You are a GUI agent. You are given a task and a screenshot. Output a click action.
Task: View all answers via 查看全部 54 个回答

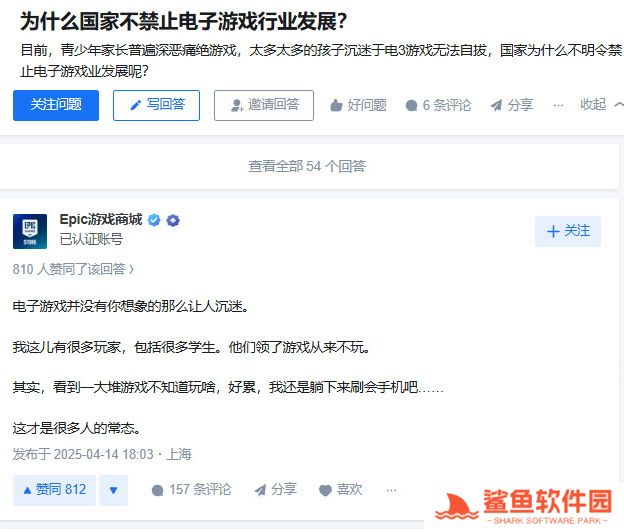[x=307, y=166]
